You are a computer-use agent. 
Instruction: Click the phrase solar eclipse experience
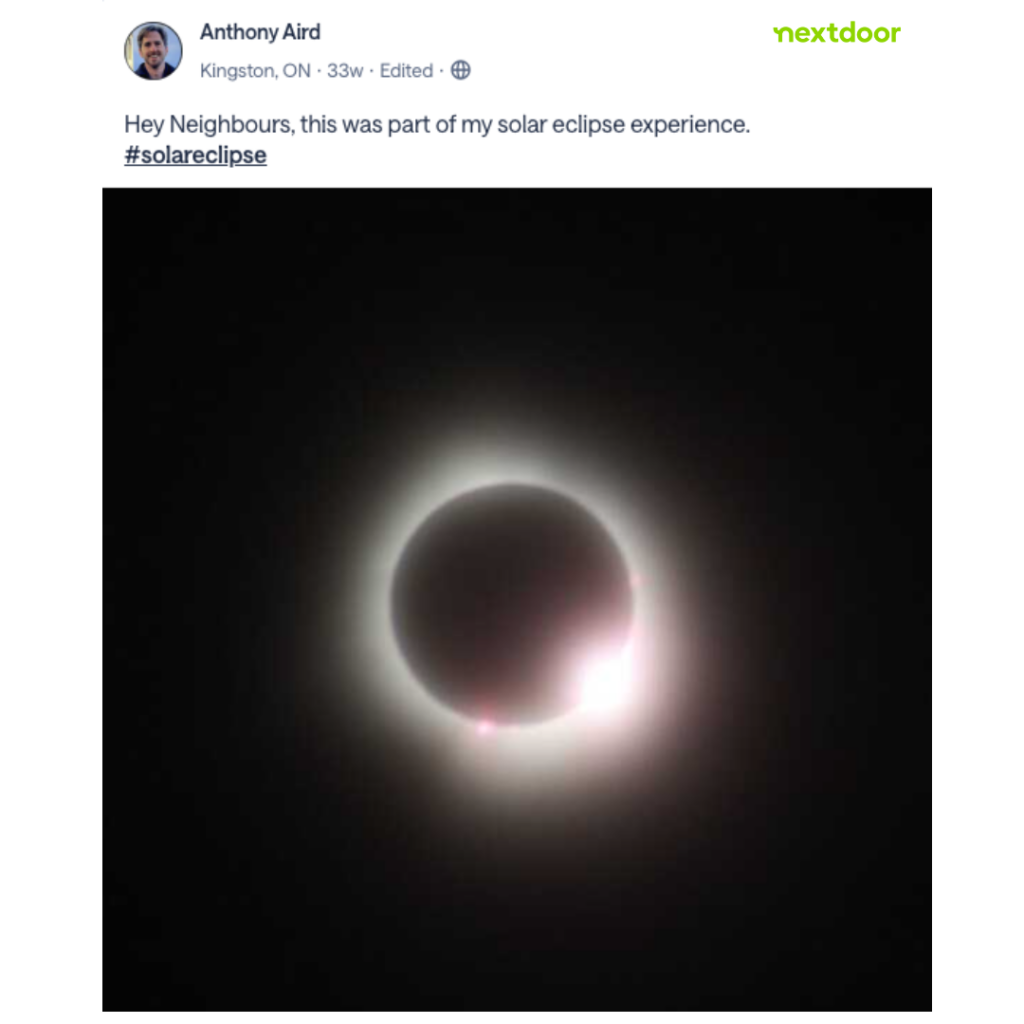[623, 124]
